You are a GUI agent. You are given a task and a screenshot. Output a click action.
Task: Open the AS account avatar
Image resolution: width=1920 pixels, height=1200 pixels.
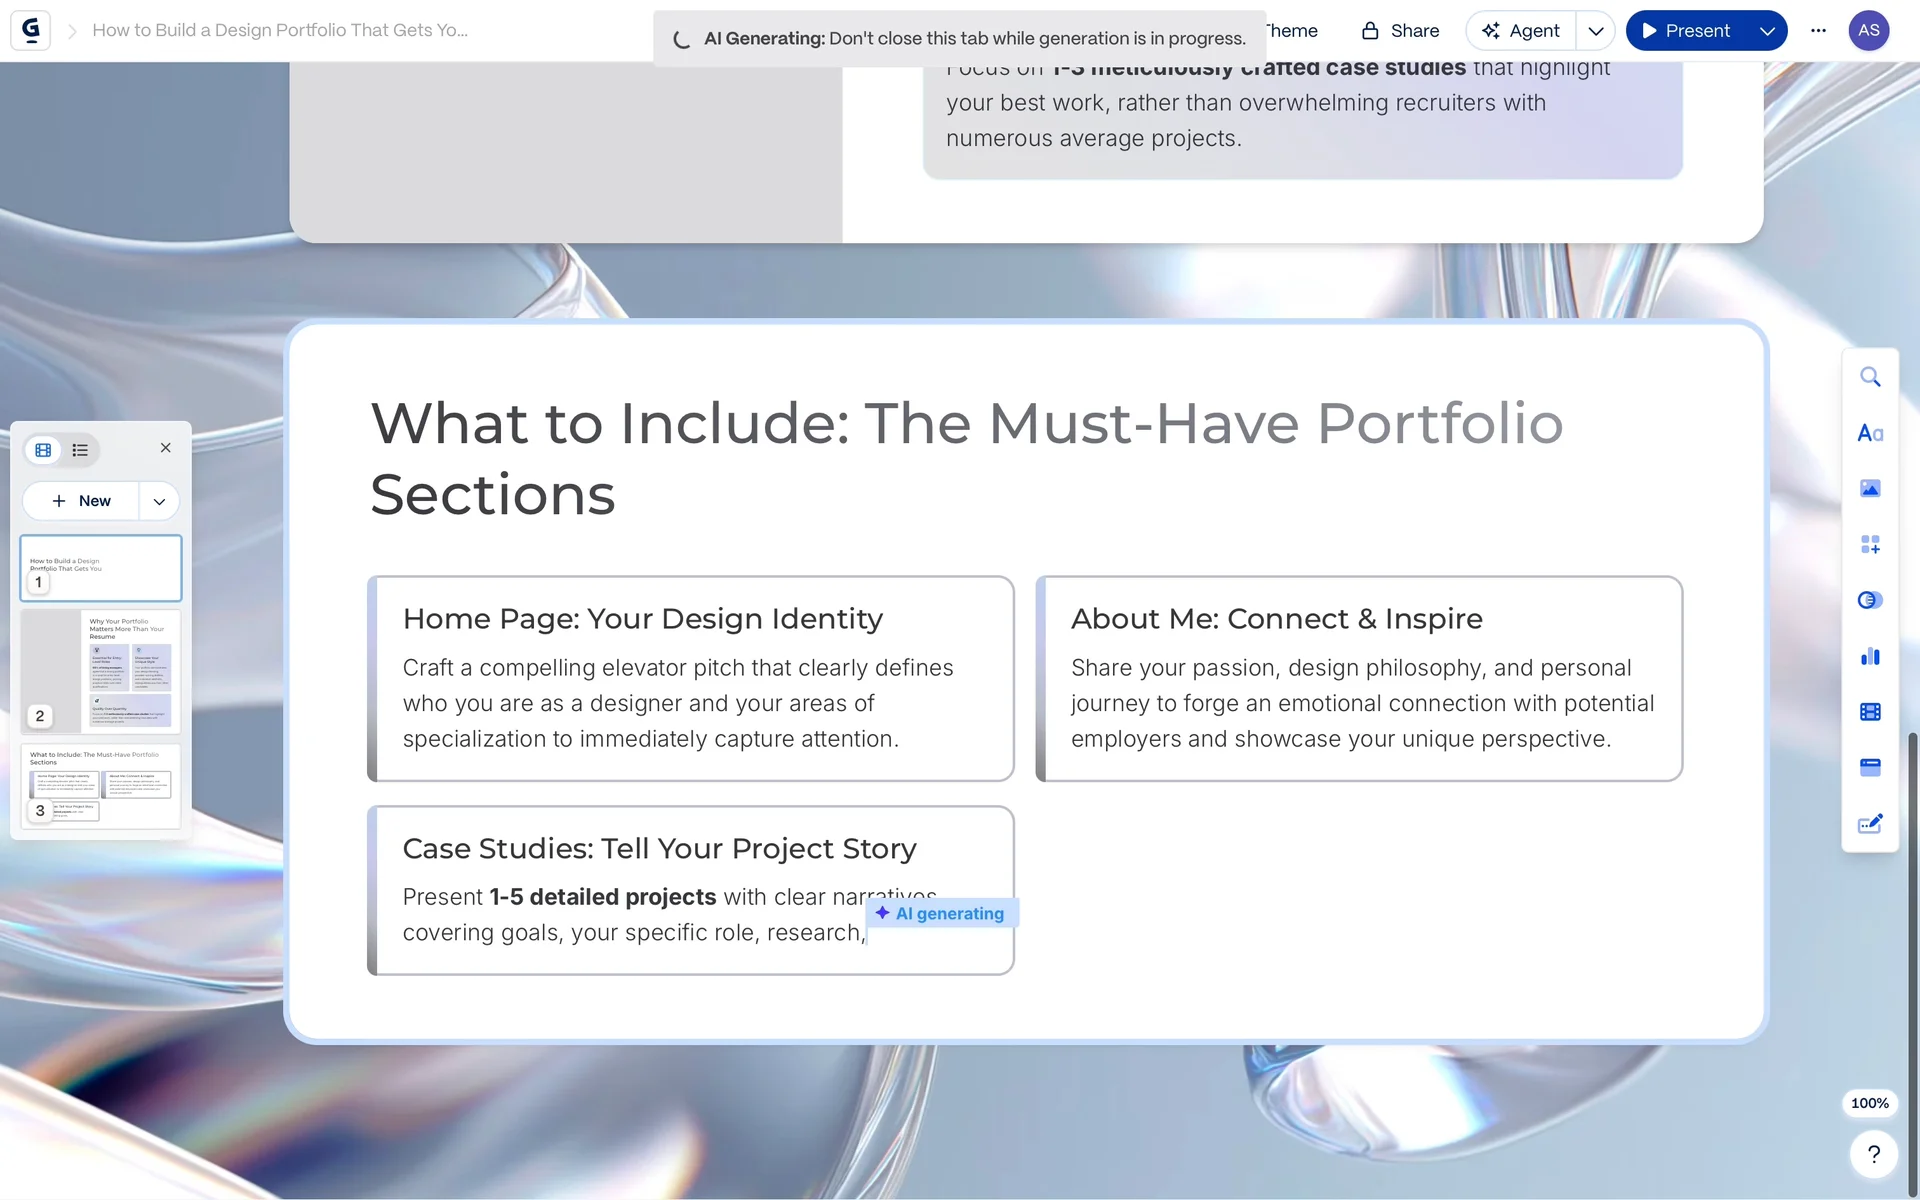coord(1868,31)
